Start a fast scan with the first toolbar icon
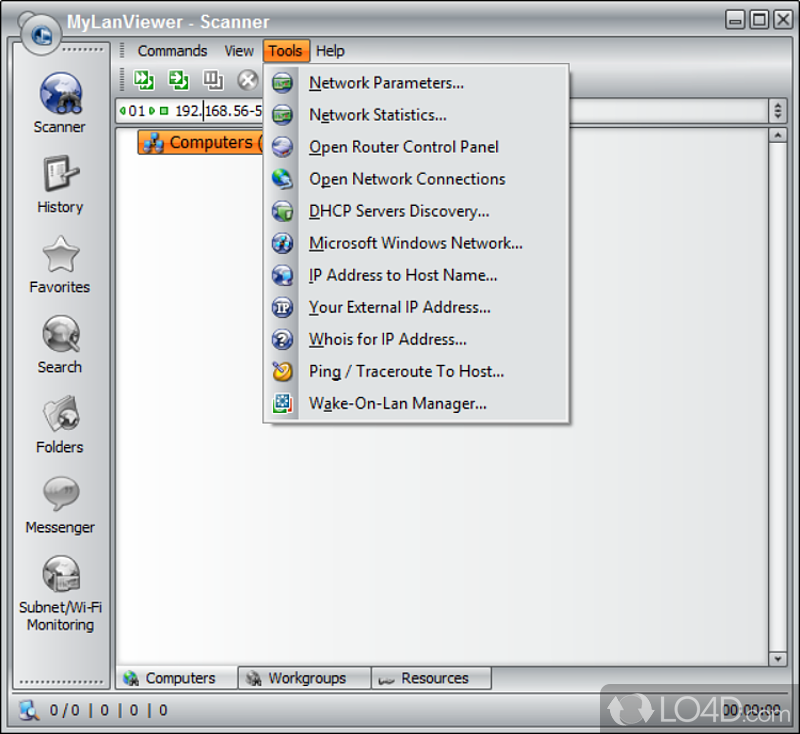 click(143, 80)
